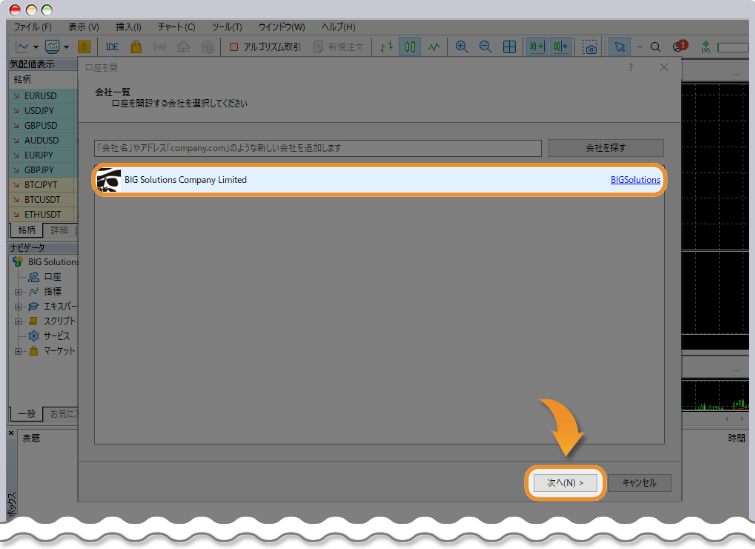Open the IDE MetaEditor button

tap(112, 47)
